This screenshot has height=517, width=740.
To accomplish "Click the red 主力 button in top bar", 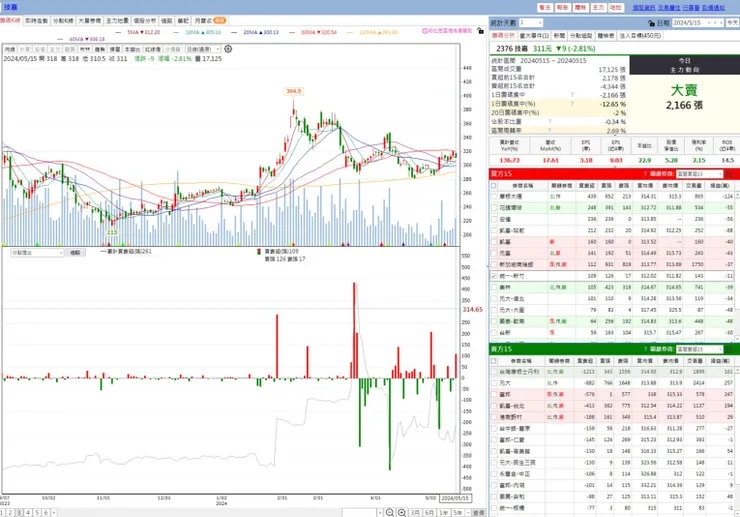I will pos(598,8).
